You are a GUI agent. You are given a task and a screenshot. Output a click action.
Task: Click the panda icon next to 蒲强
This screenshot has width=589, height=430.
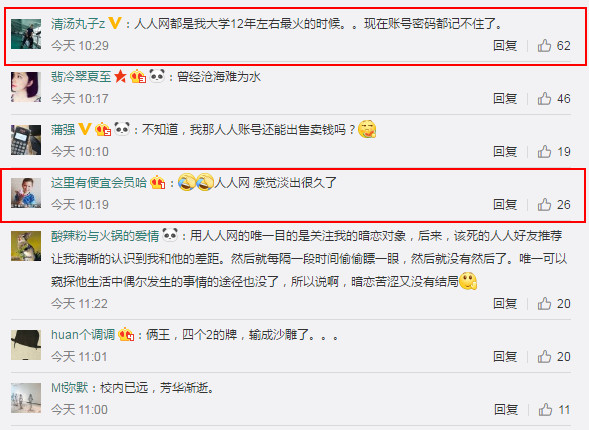pyautogui.click(x=122, y=129)
